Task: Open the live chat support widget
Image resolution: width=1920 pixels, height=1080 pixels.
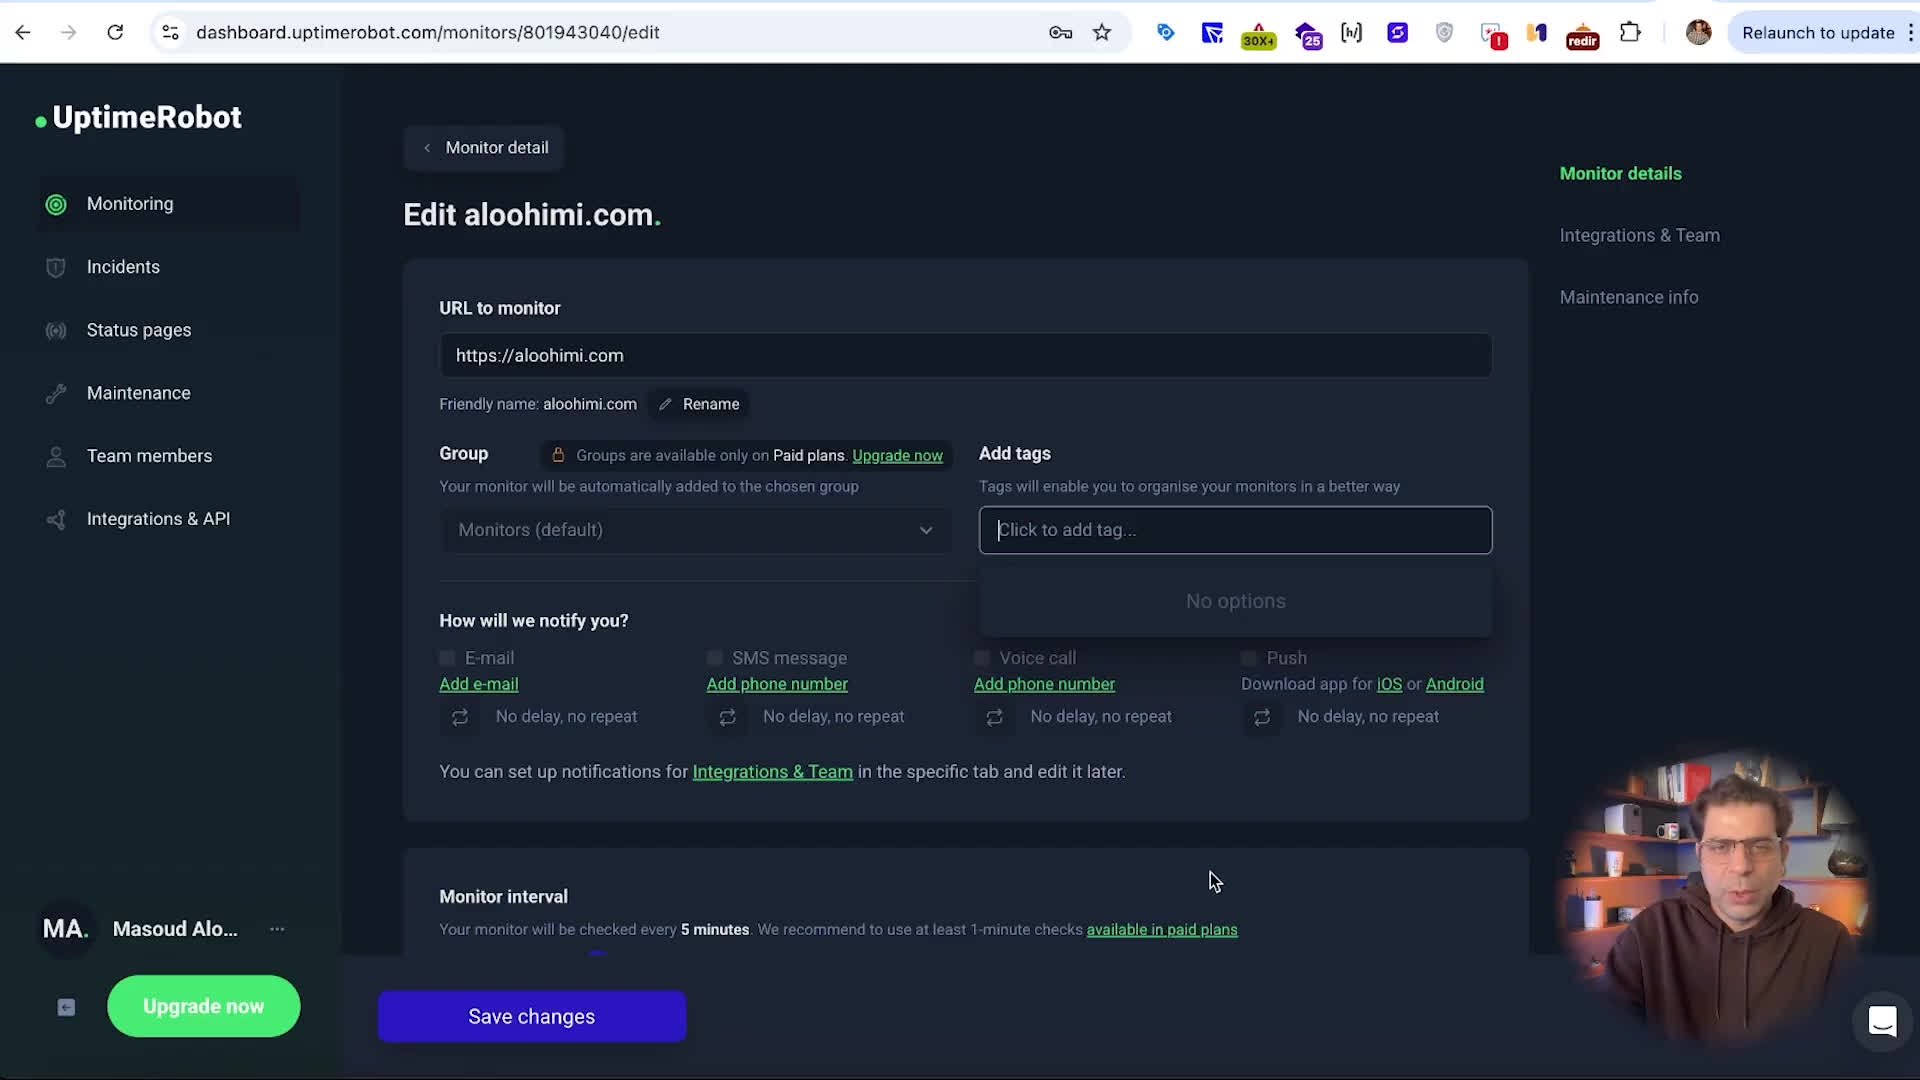Action: (x=1882, y=1021)
